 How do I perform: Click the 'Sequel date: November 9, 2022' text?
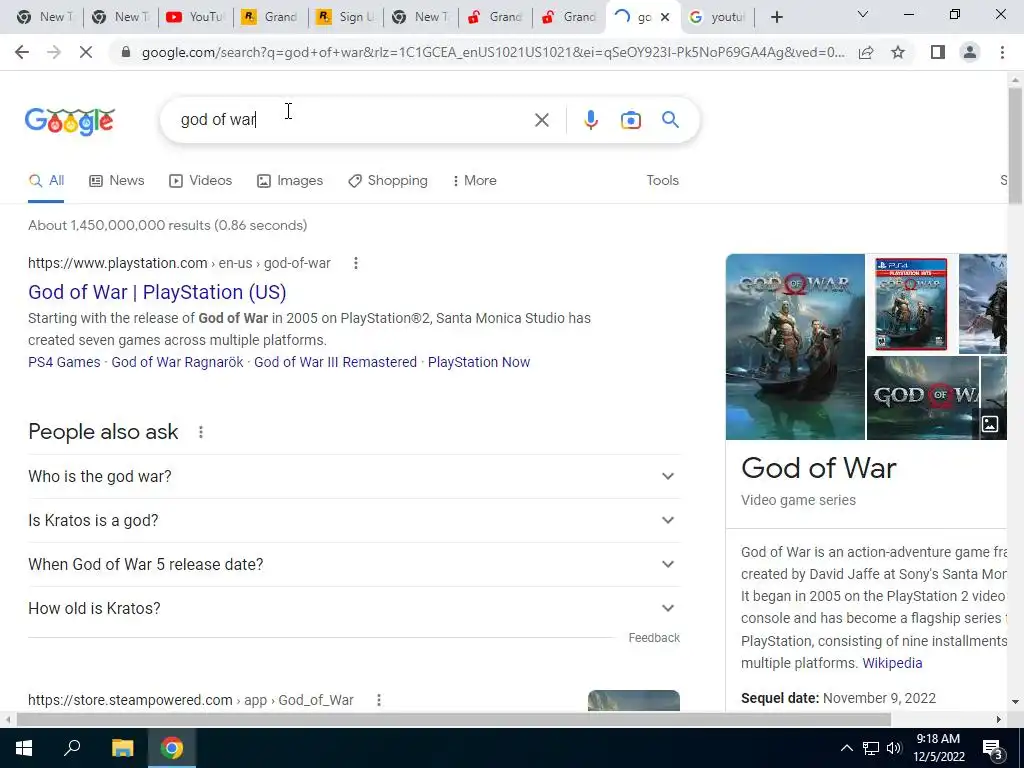838,698
